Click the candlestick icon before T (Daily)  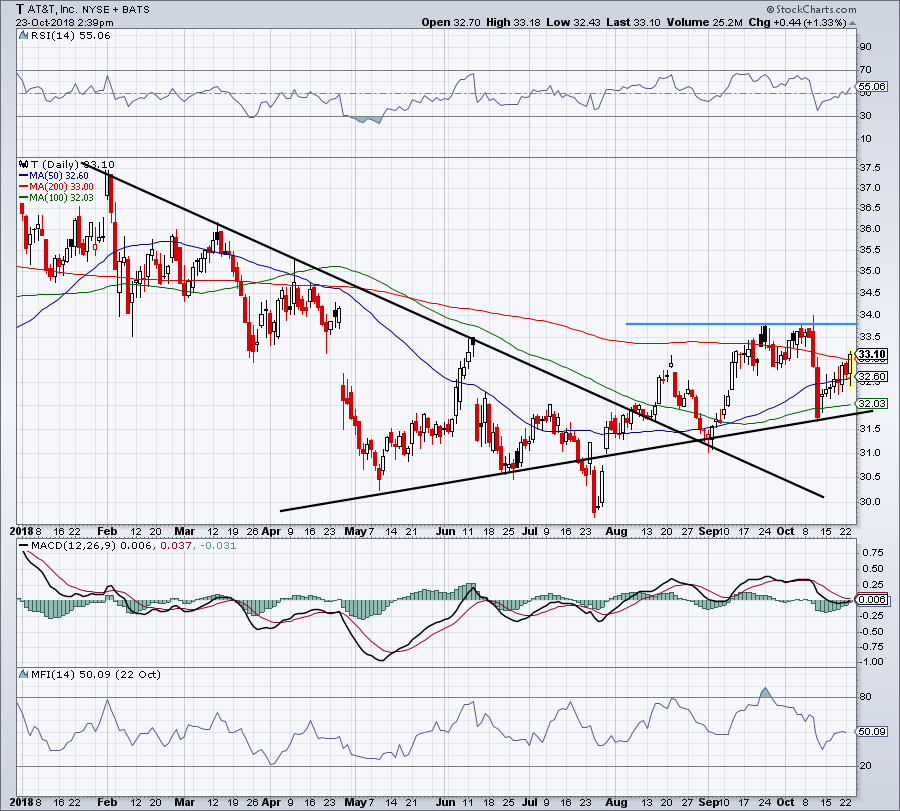point(24,164)
